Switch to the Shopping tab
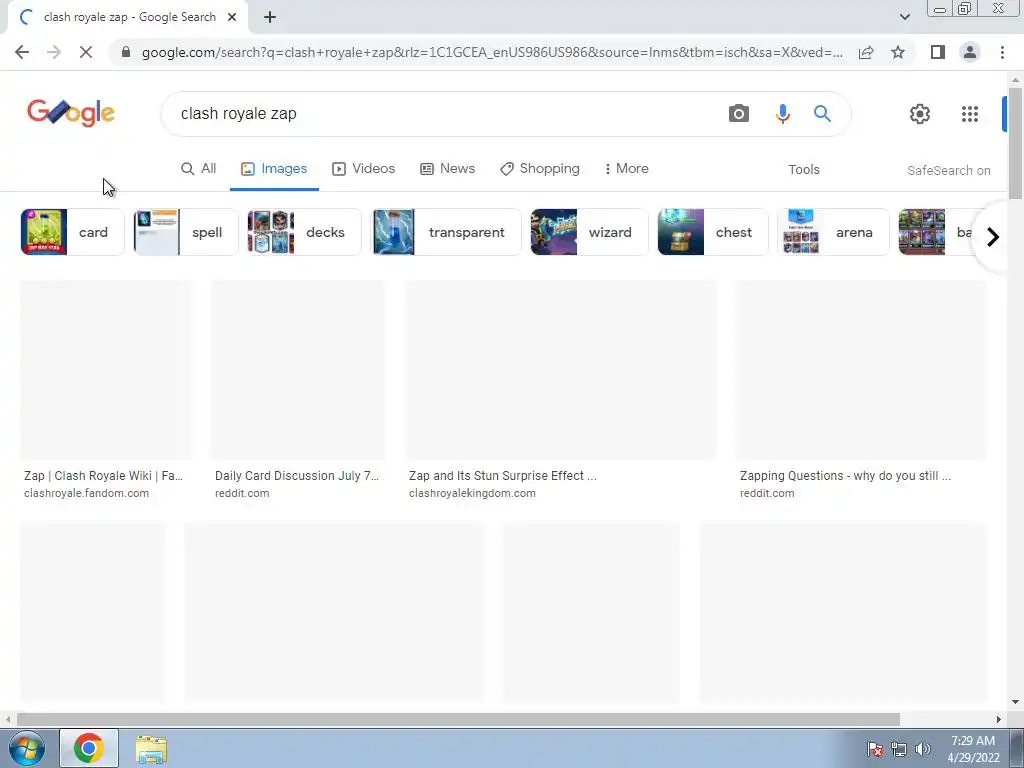This screenshot has height=768, width=1024. [540, 168]
